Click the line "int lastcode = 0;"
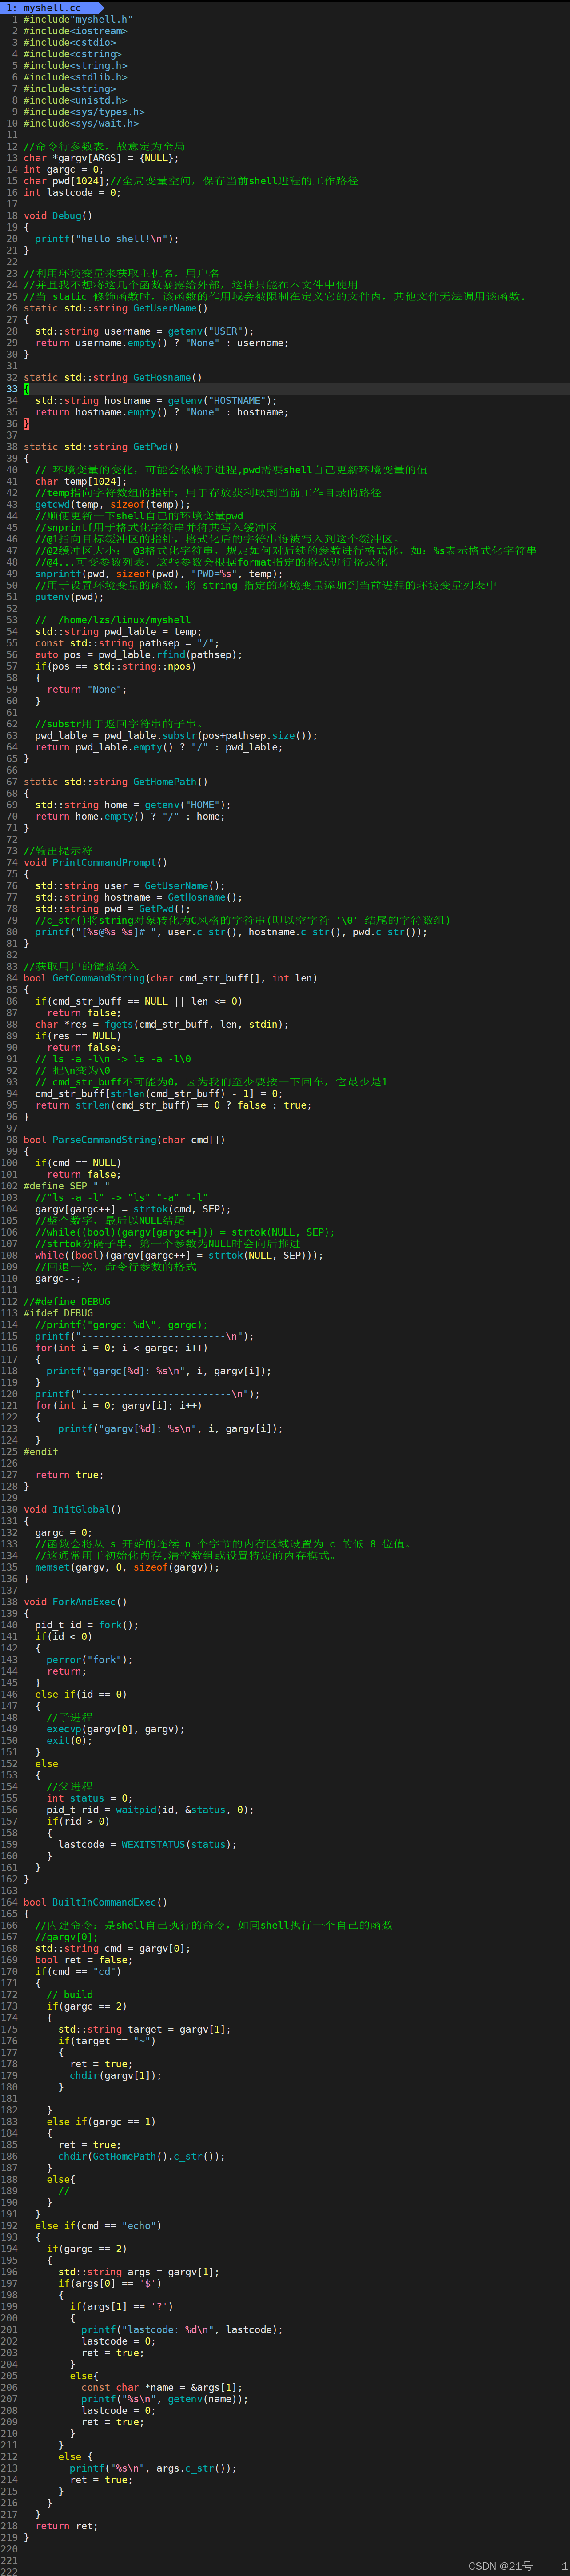This screenshot has width=570, height=2576. click(x=72, y=192)
